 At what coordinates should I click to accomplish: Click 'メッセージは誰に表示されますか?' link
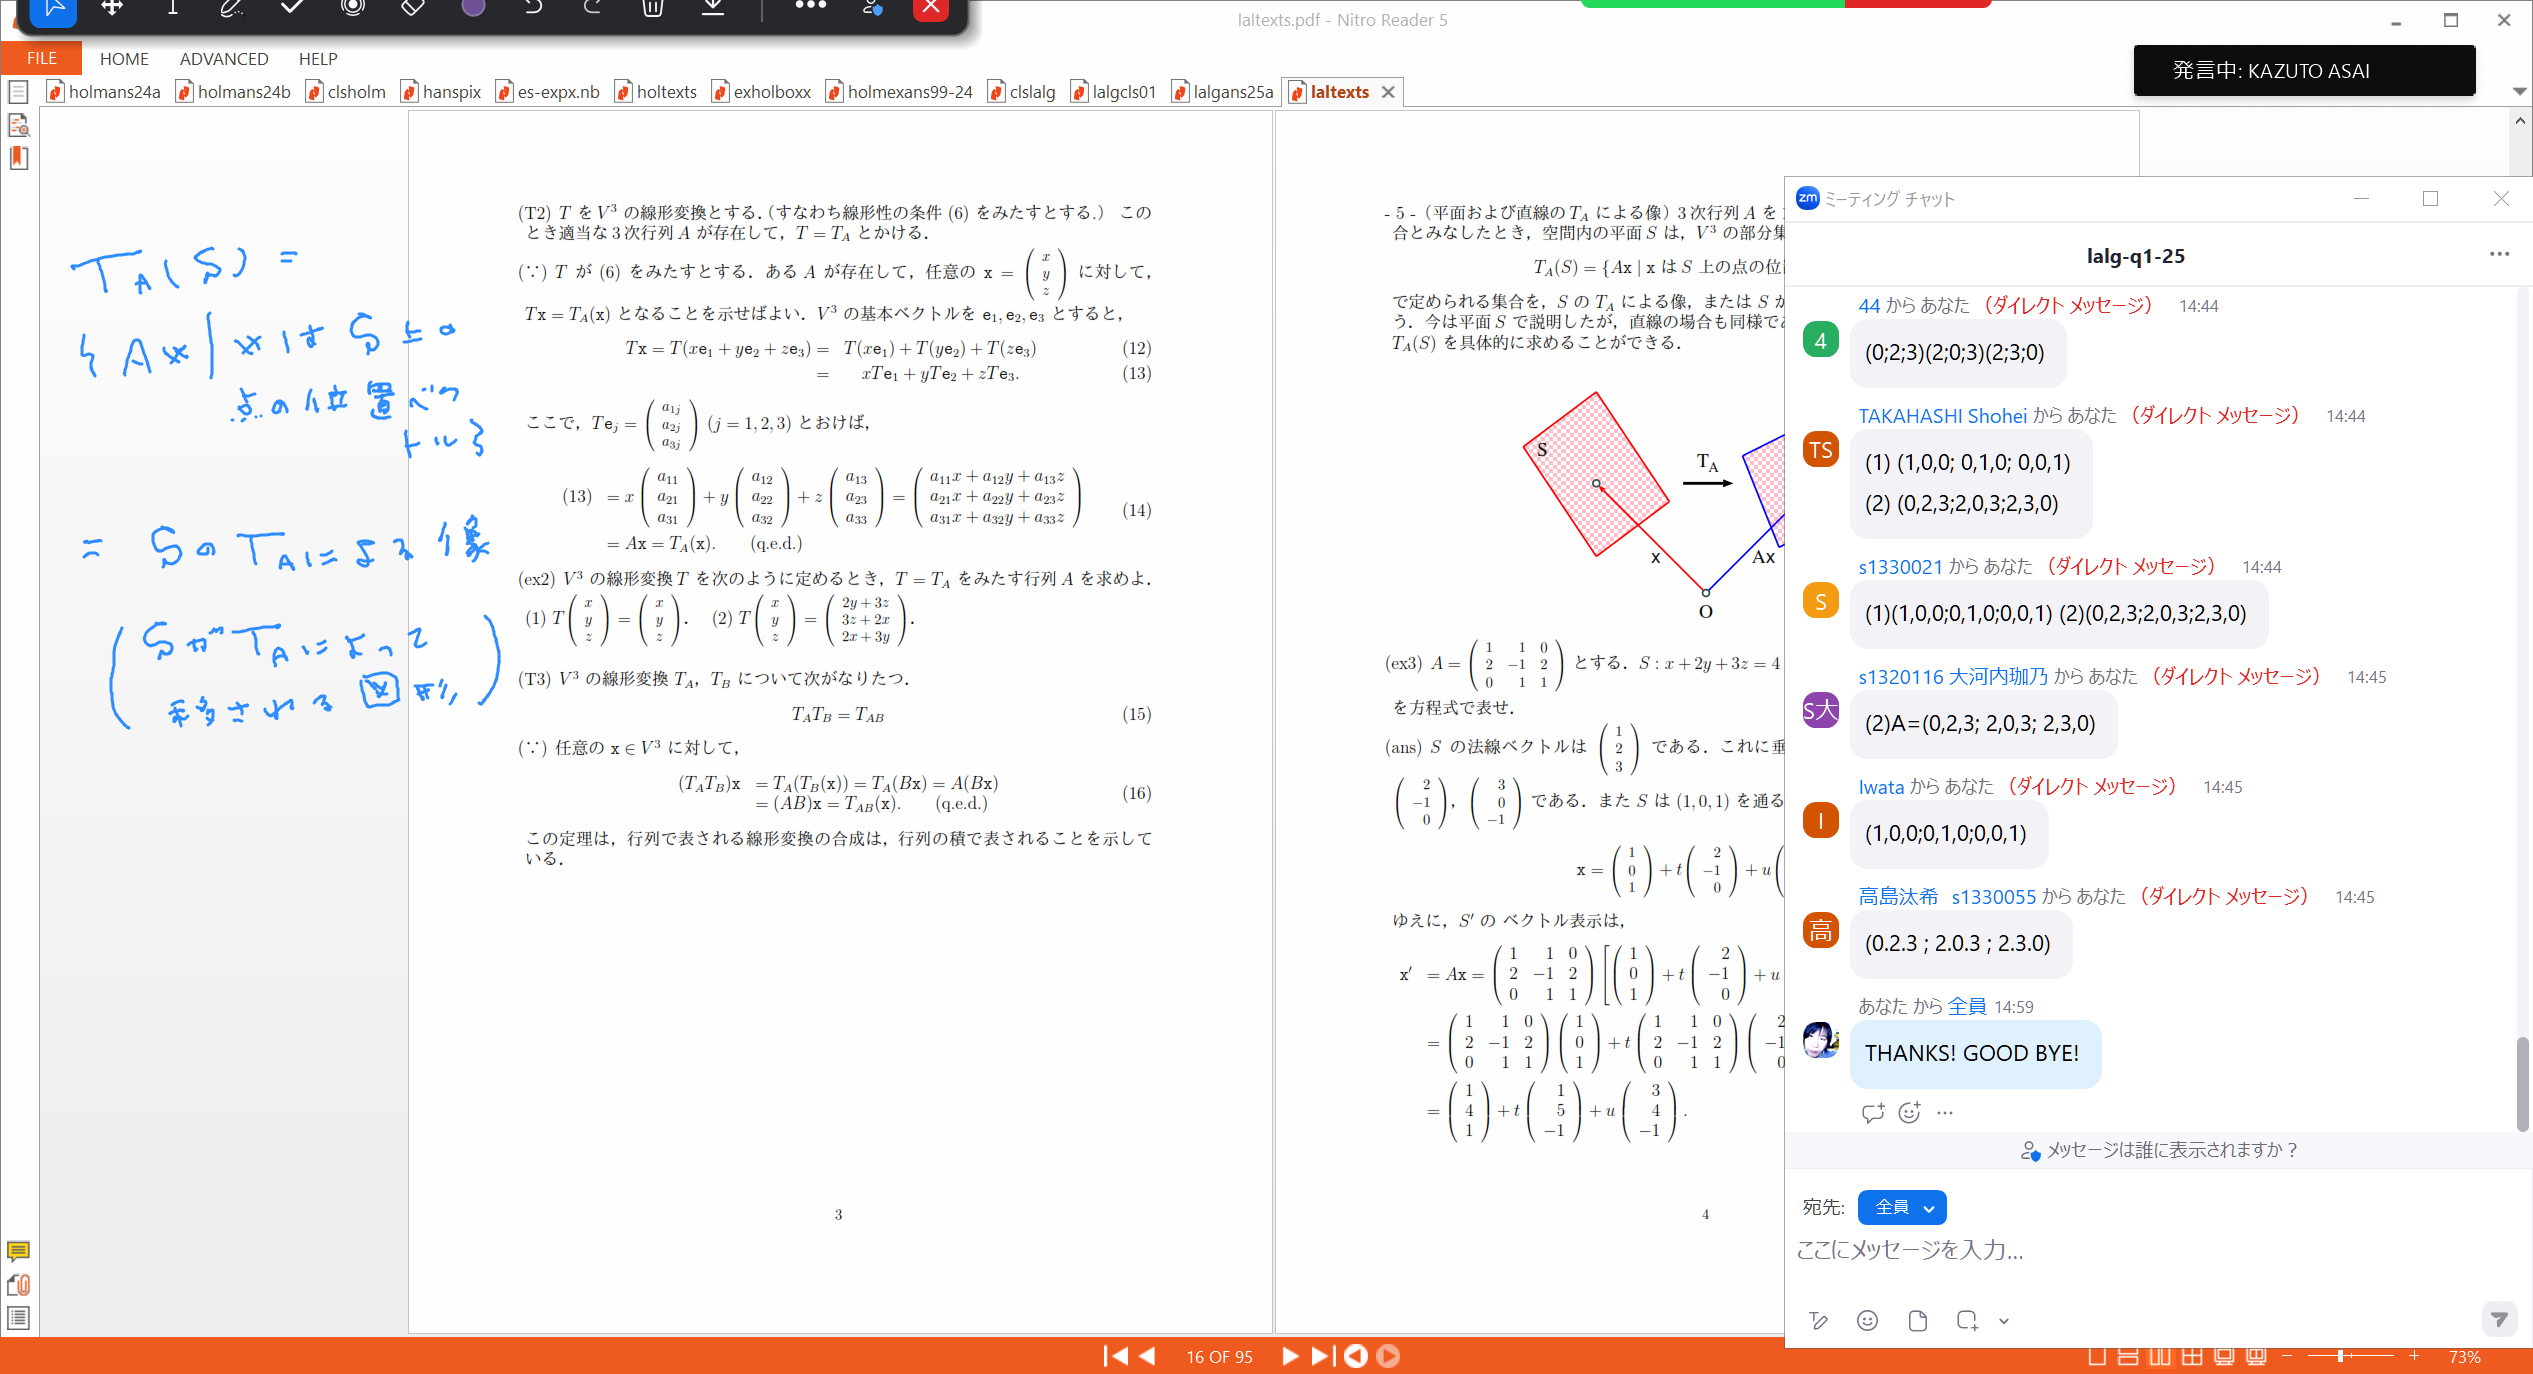[2160, 1150]
